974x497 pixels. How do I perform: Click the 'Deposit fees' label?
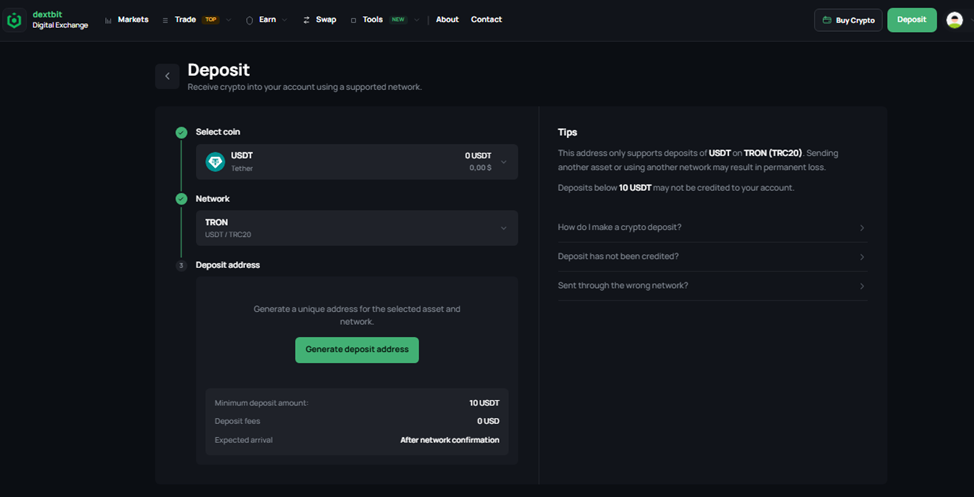click(x=237, y=421)
